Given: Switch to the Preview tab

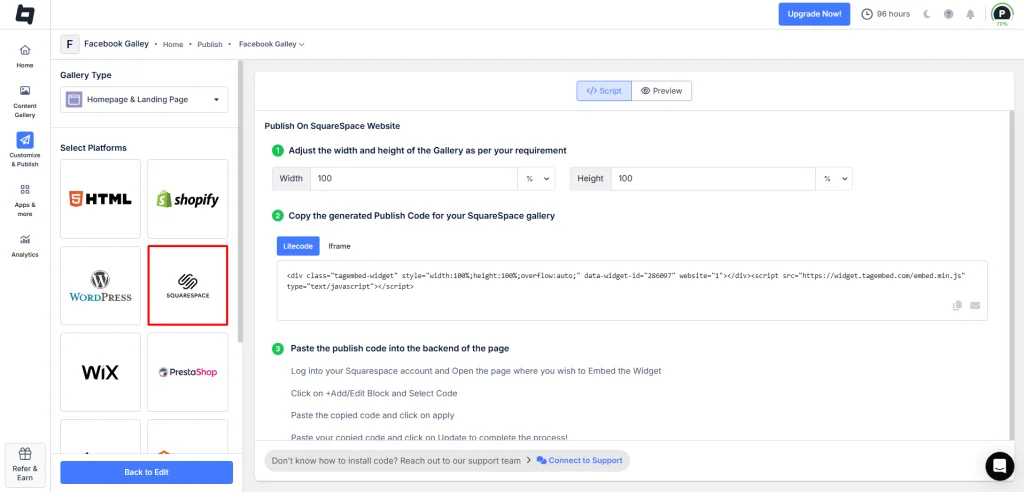Looking at the screenshot, I should (662, 91).
